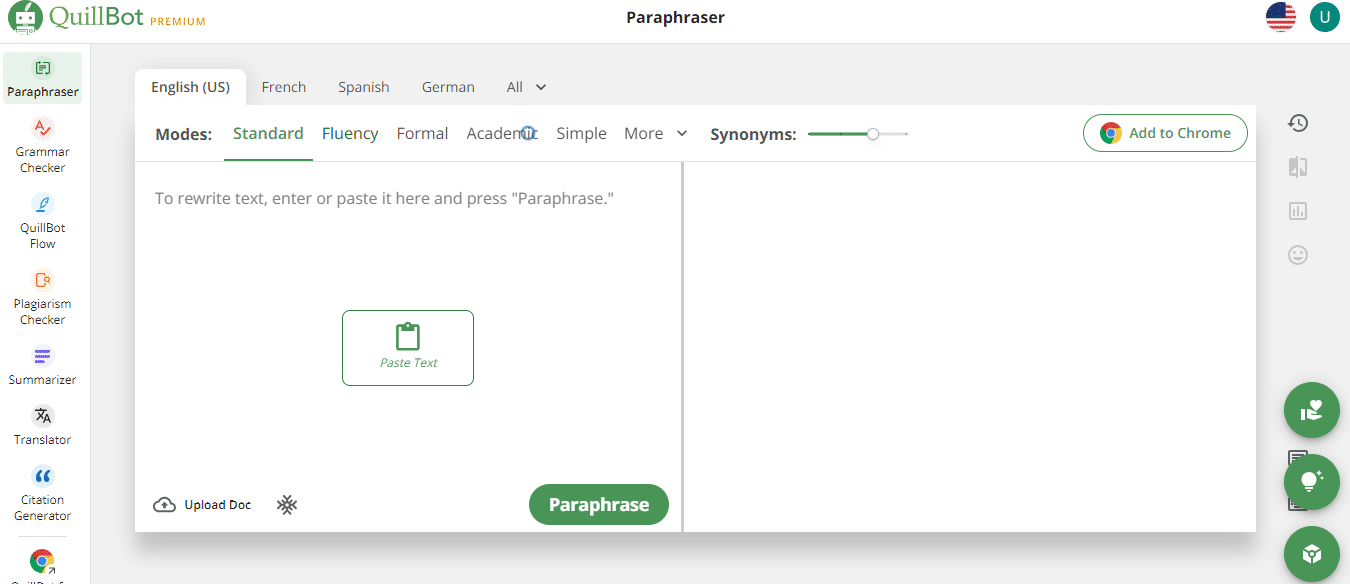Open the Translator tool

coord(43,426)
